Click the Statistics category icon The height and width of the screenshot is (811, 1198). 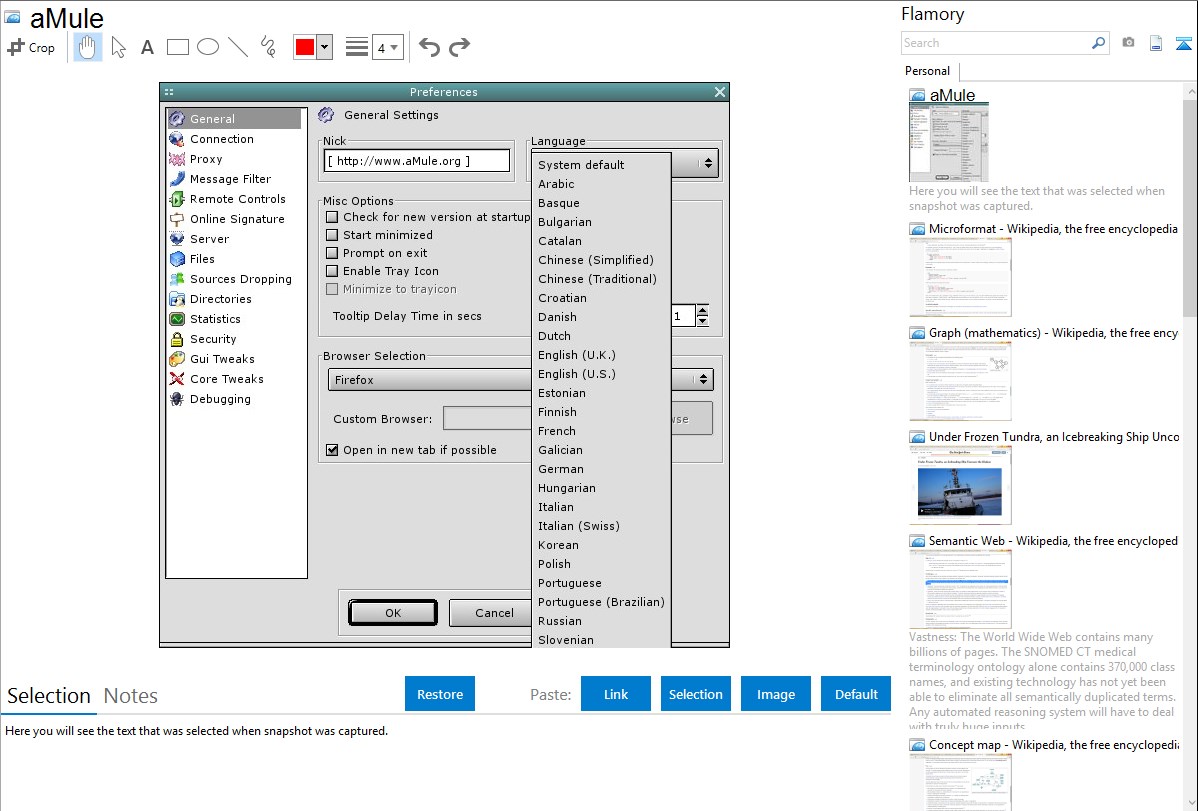pyautogui.click(x=176, y=319)
